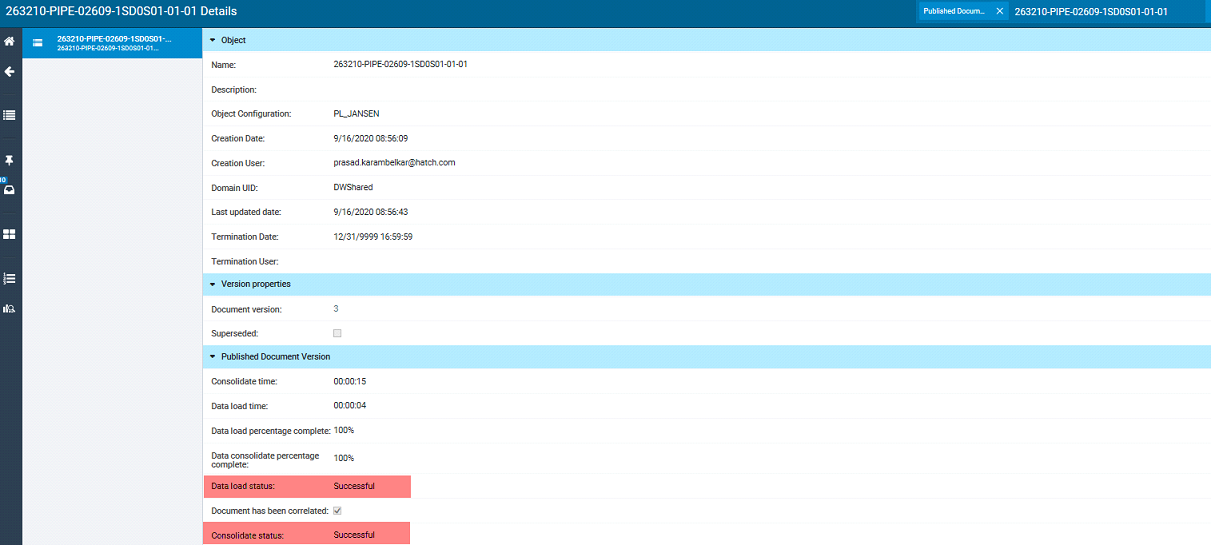Click the numbered list sidebar icon
The height and width of the screenshot is (546, 1212).
pos(9,278)
